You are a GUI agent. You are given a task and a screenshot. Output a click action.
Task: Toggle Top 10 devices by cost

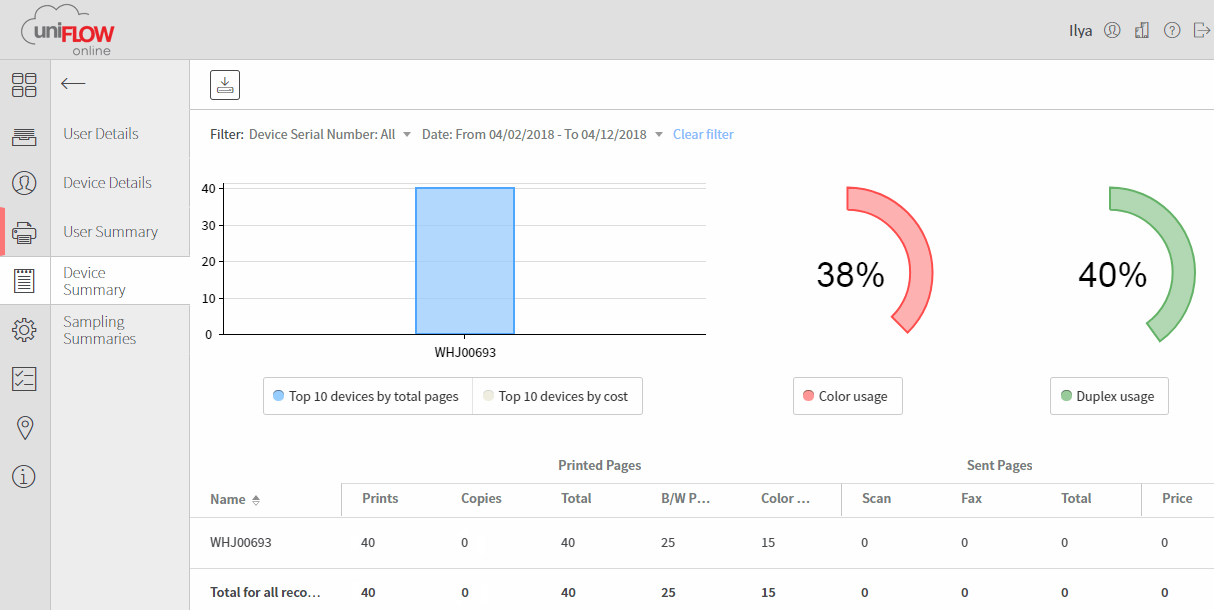(556, 397)
